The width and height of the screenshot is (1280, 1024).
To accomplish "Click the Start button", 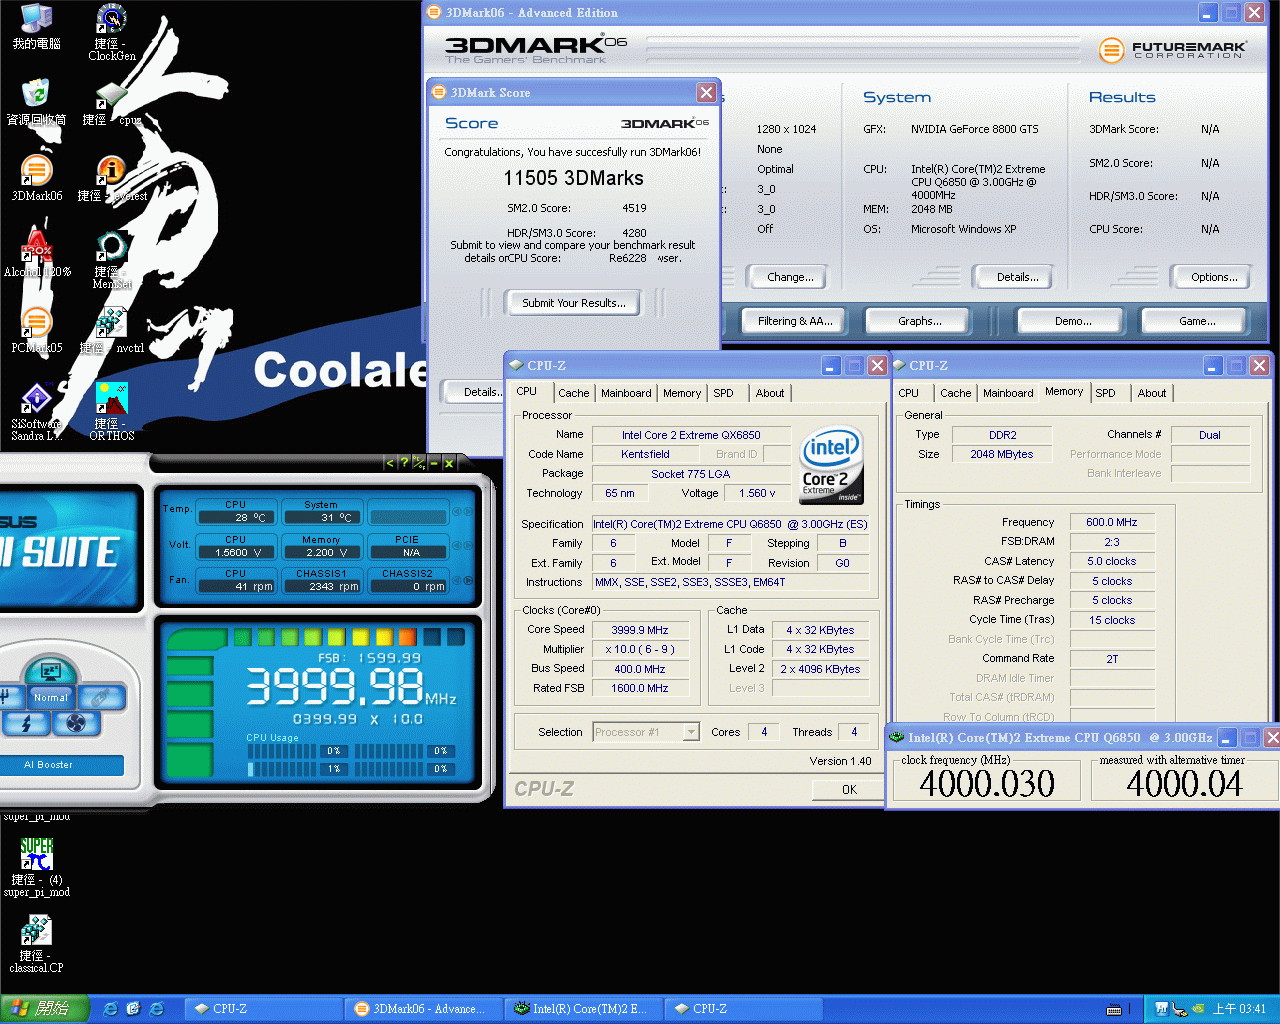I will 45,1009.
